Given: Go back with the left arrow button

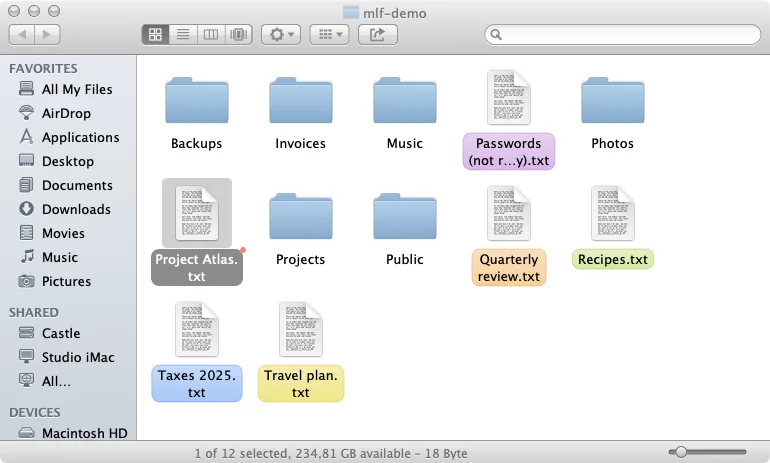Looking at the screenshot, I should [22, 34].
